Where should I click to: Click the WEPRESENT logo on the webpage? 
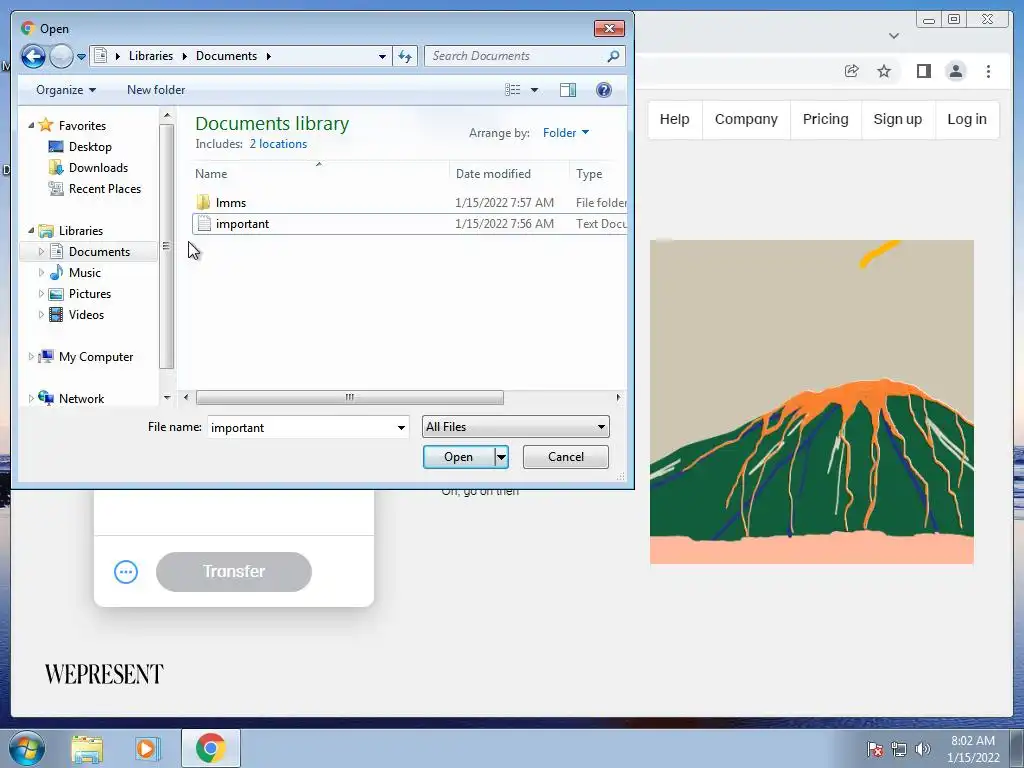coord(104,674)
